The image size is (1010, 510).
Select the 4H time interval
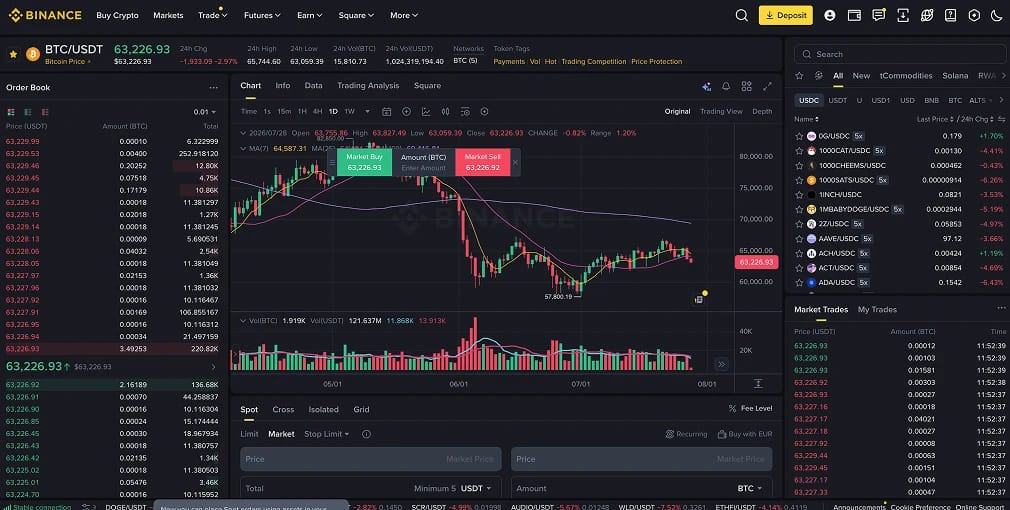318,111
